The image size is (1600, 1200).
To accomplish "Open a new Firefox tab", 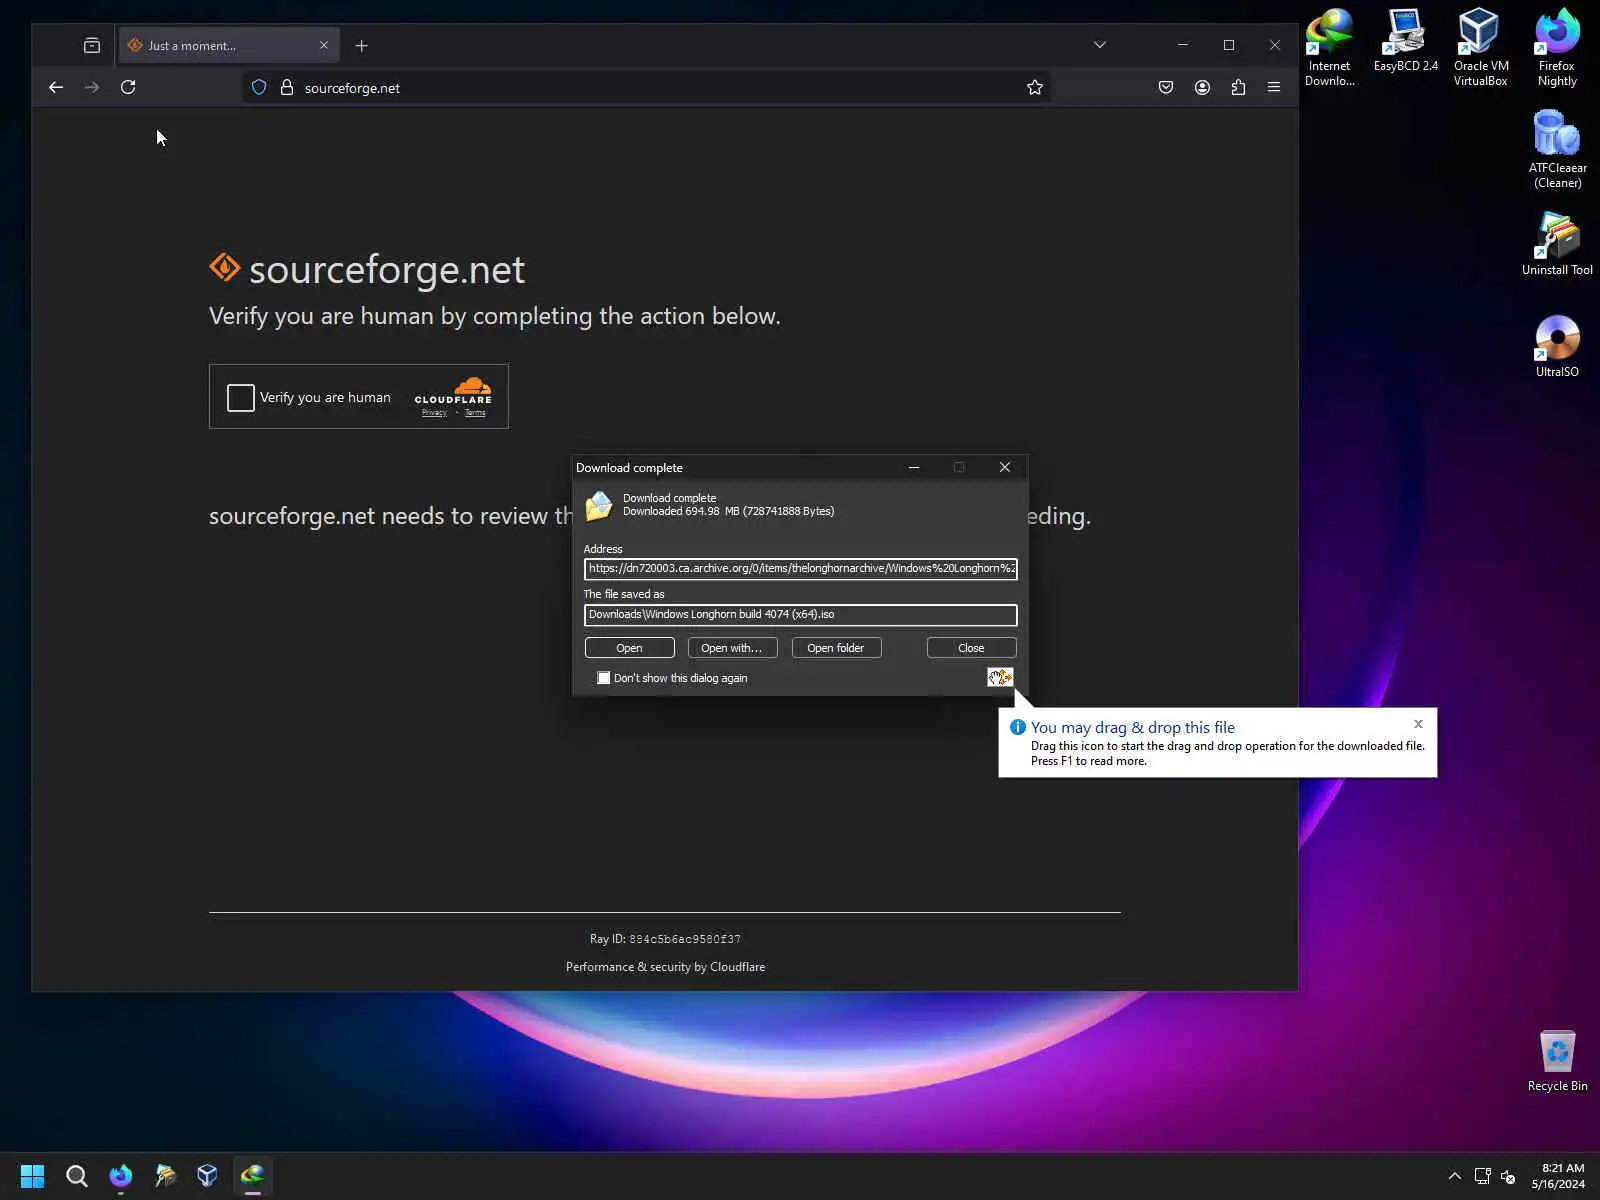I will point(362,46).
